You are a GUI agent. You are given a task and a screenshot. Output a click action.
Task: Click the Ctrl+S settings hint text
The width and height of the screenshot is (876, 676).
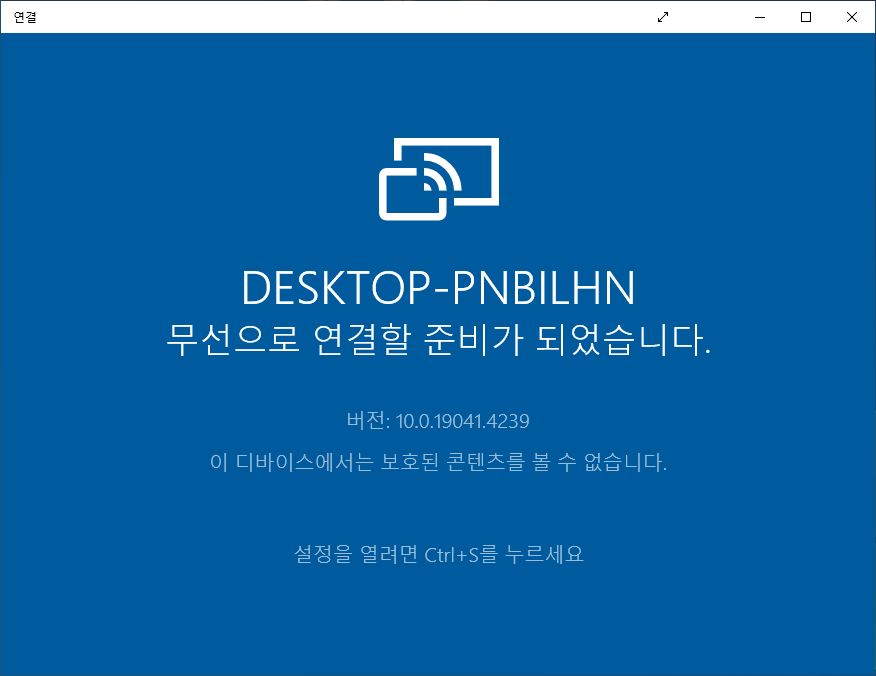point(437,553)
